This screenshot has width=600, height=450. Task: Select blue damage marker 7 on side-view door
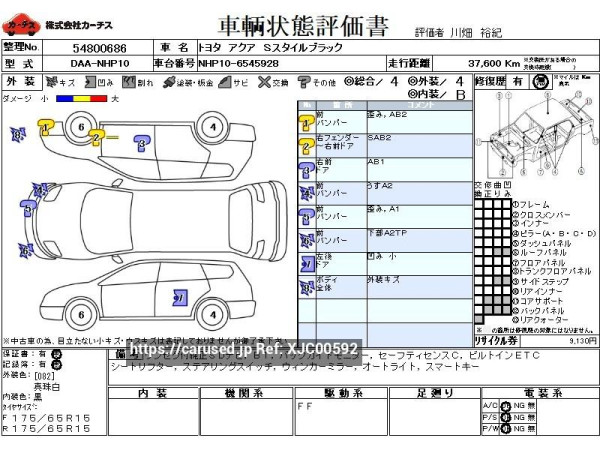(x=179, y=296)
